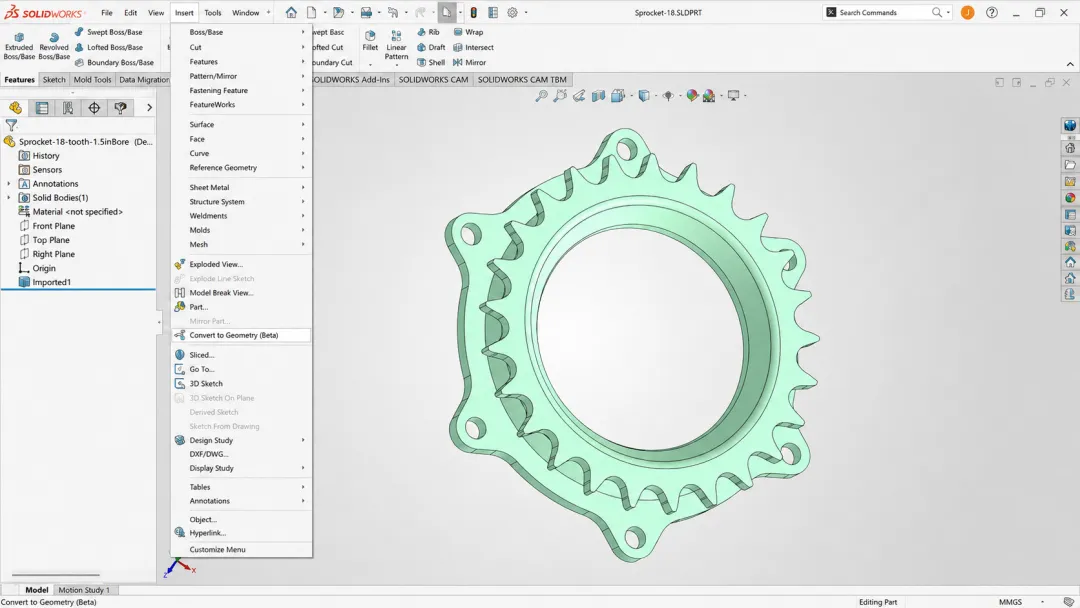Click the Help question mark icon
Screen dimensions: 1080x608
pos(992,12)
